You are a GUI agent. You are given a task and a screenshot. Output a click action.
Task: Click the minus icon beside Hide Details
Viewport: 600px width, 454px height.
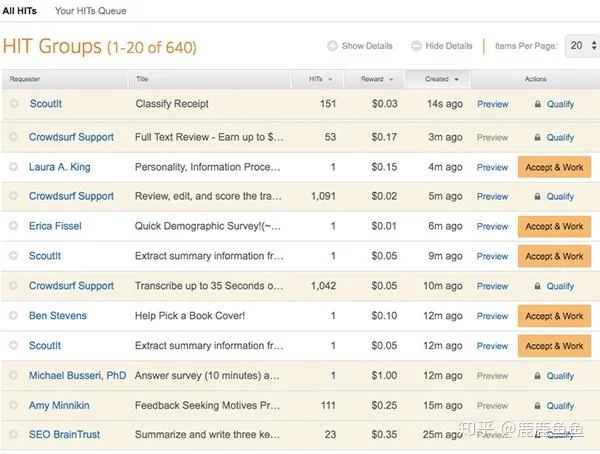[416, 46]
